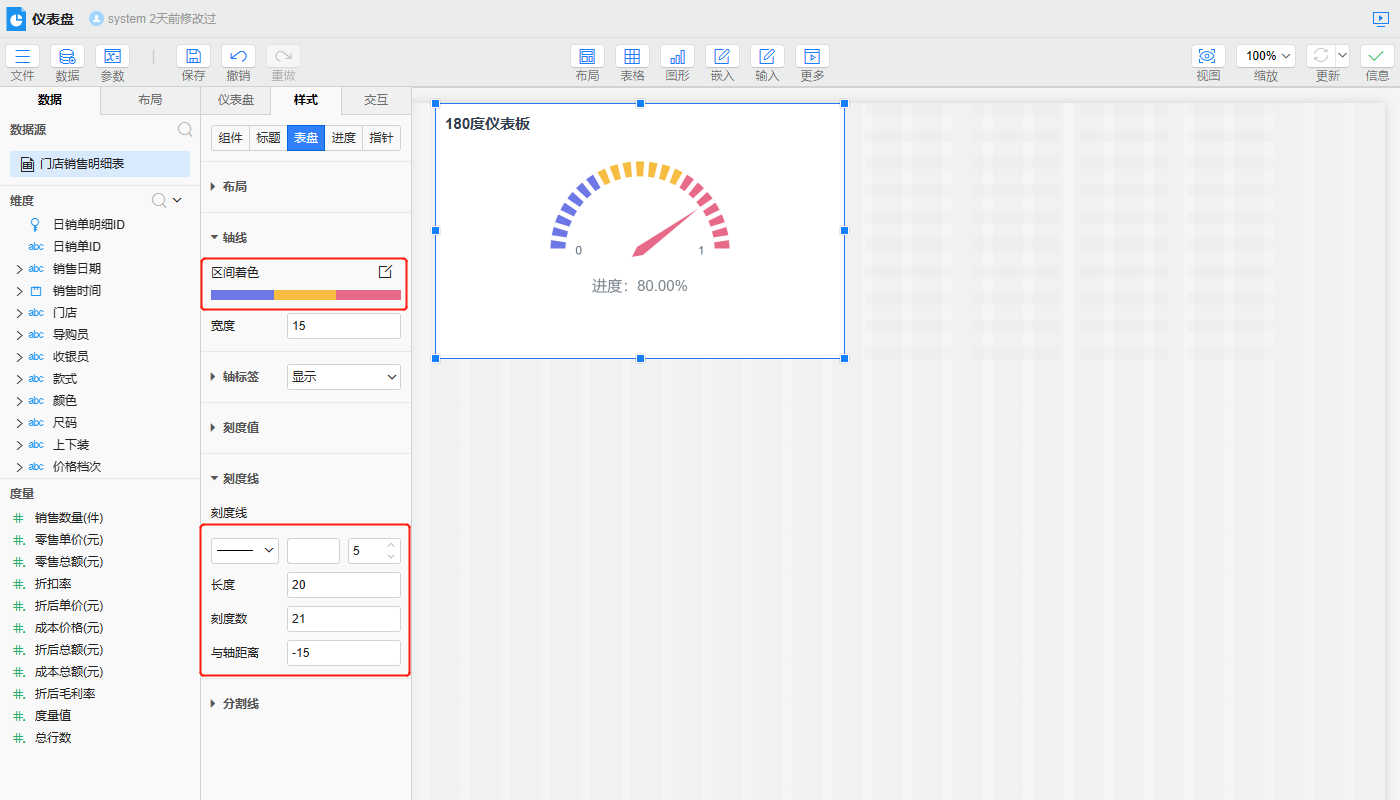Image resolution: width=1400 pixels, height=800 pixels.
Task: Click the Table (表格) insert icon
Action: pos(632,57)
